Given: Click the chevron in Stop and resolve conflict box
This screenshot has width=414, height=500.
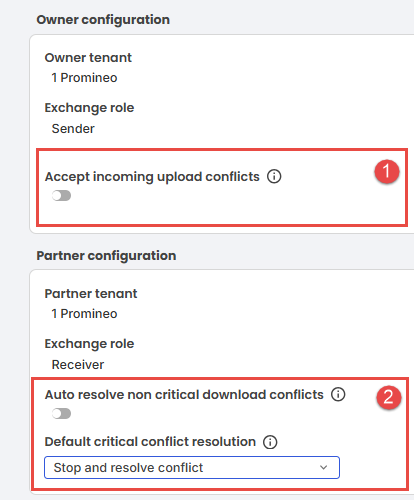Looking at the screenshot, I should [323, 467].
